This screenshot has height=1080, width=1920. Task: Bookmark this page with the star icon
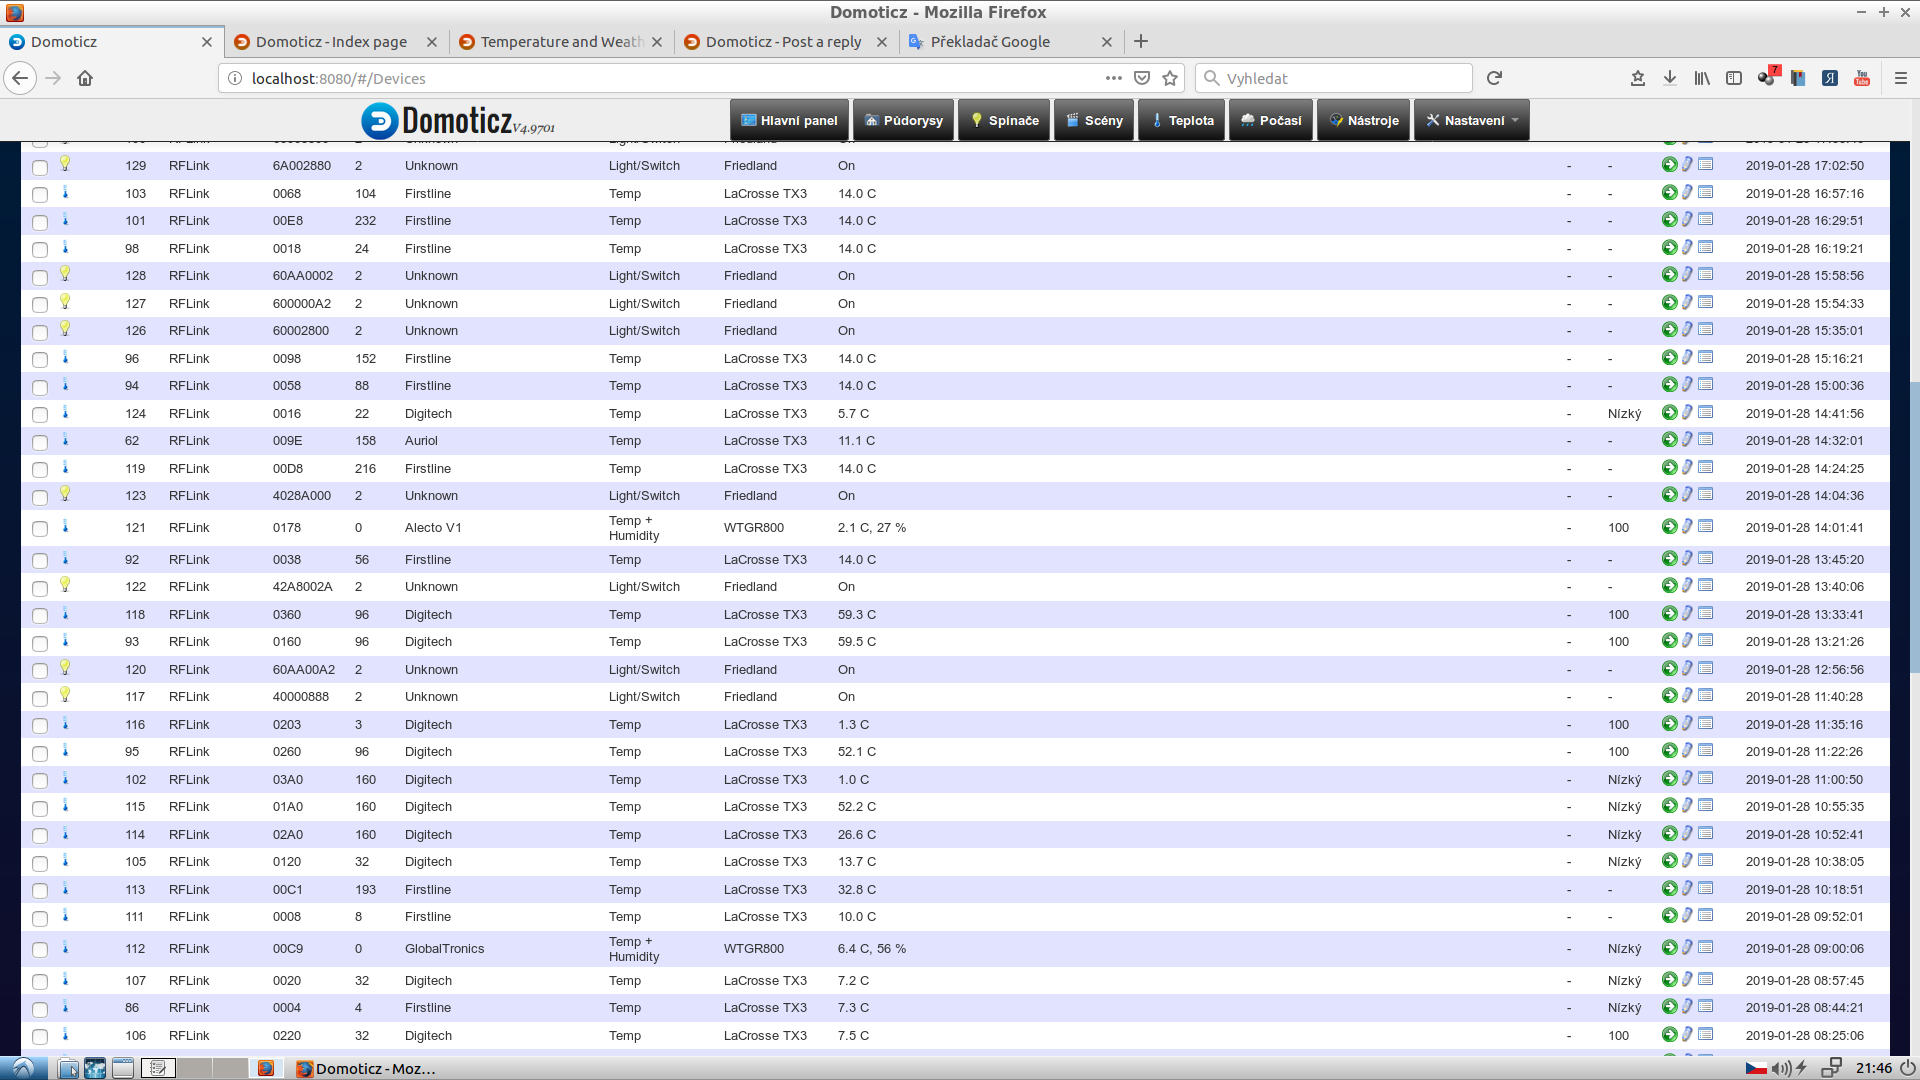click(x=1170, y=78)
